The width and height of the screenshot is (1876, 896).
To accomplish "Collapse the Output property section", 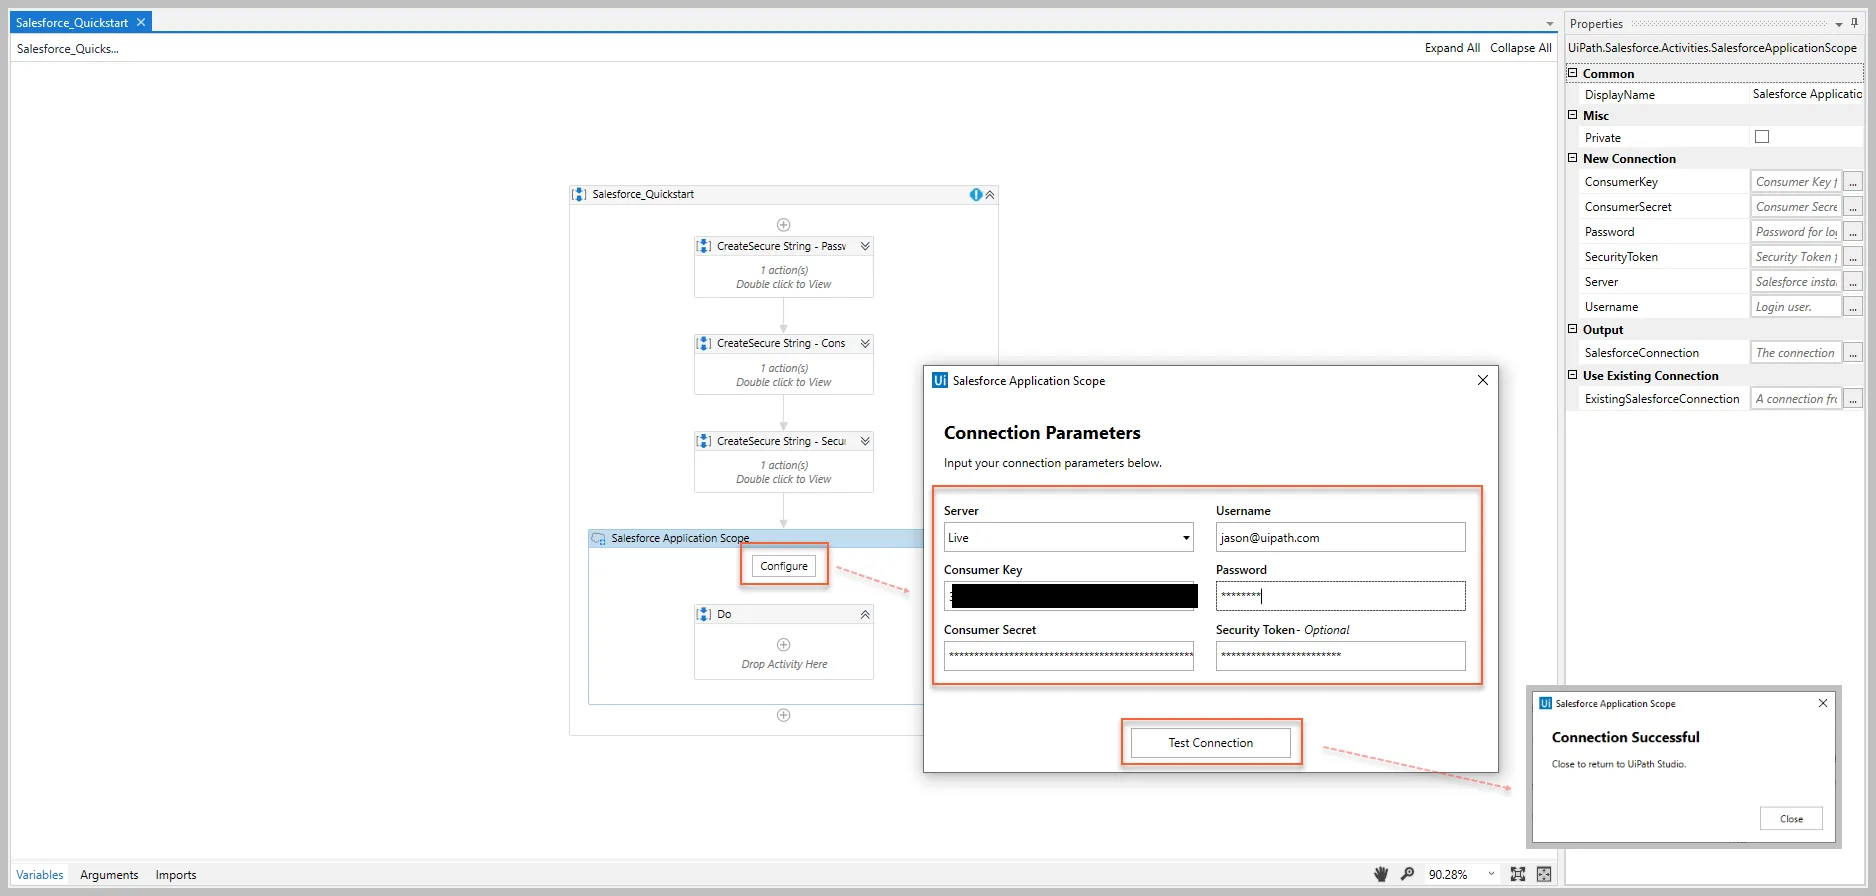I will click(1573, 329).
